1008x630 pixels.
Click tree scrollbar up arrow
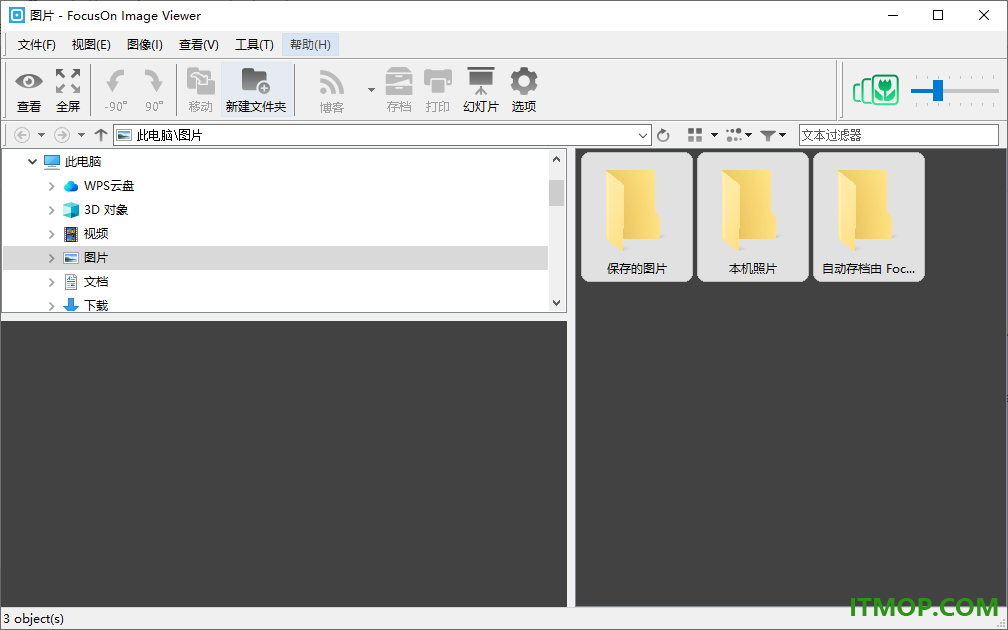pyautogui.click(x=557, y=159)
